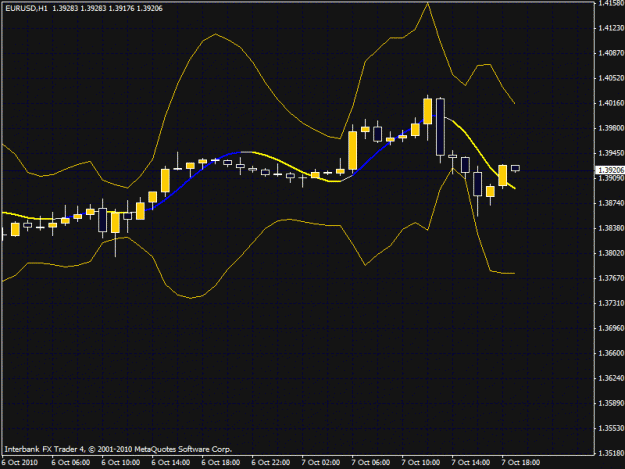Click the OHLC quote values 1.39283 1.39283 1.39176 1.39206

coord(107,8)
